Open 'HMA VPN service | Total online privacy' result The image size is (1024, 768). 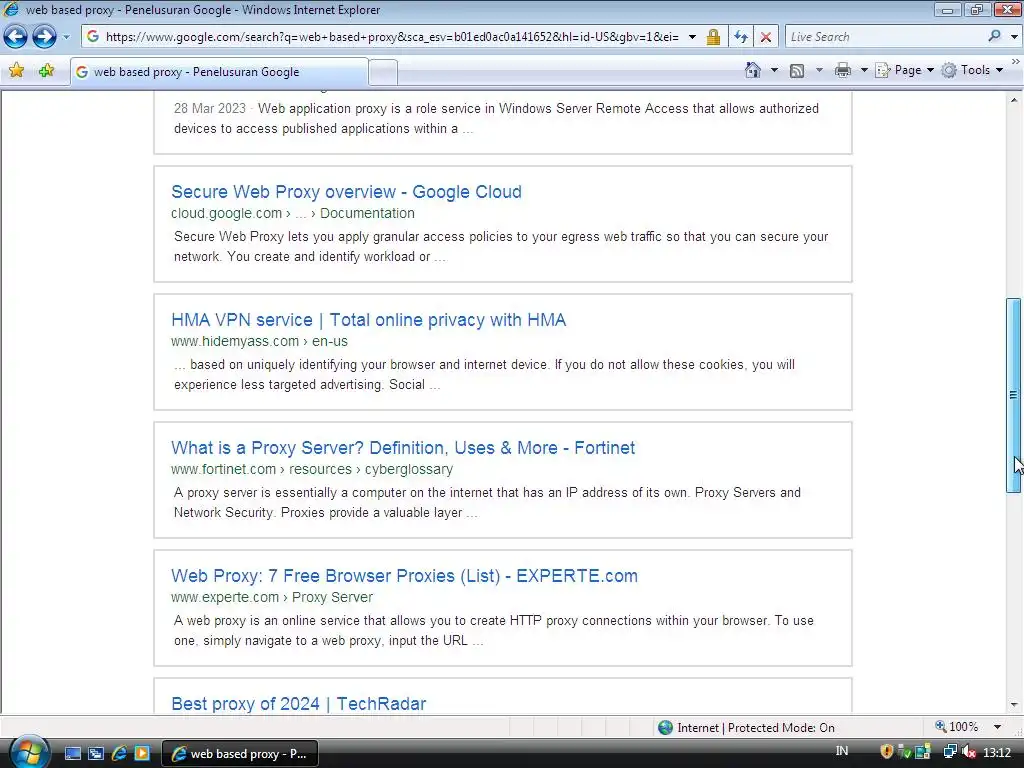point(368,320)
